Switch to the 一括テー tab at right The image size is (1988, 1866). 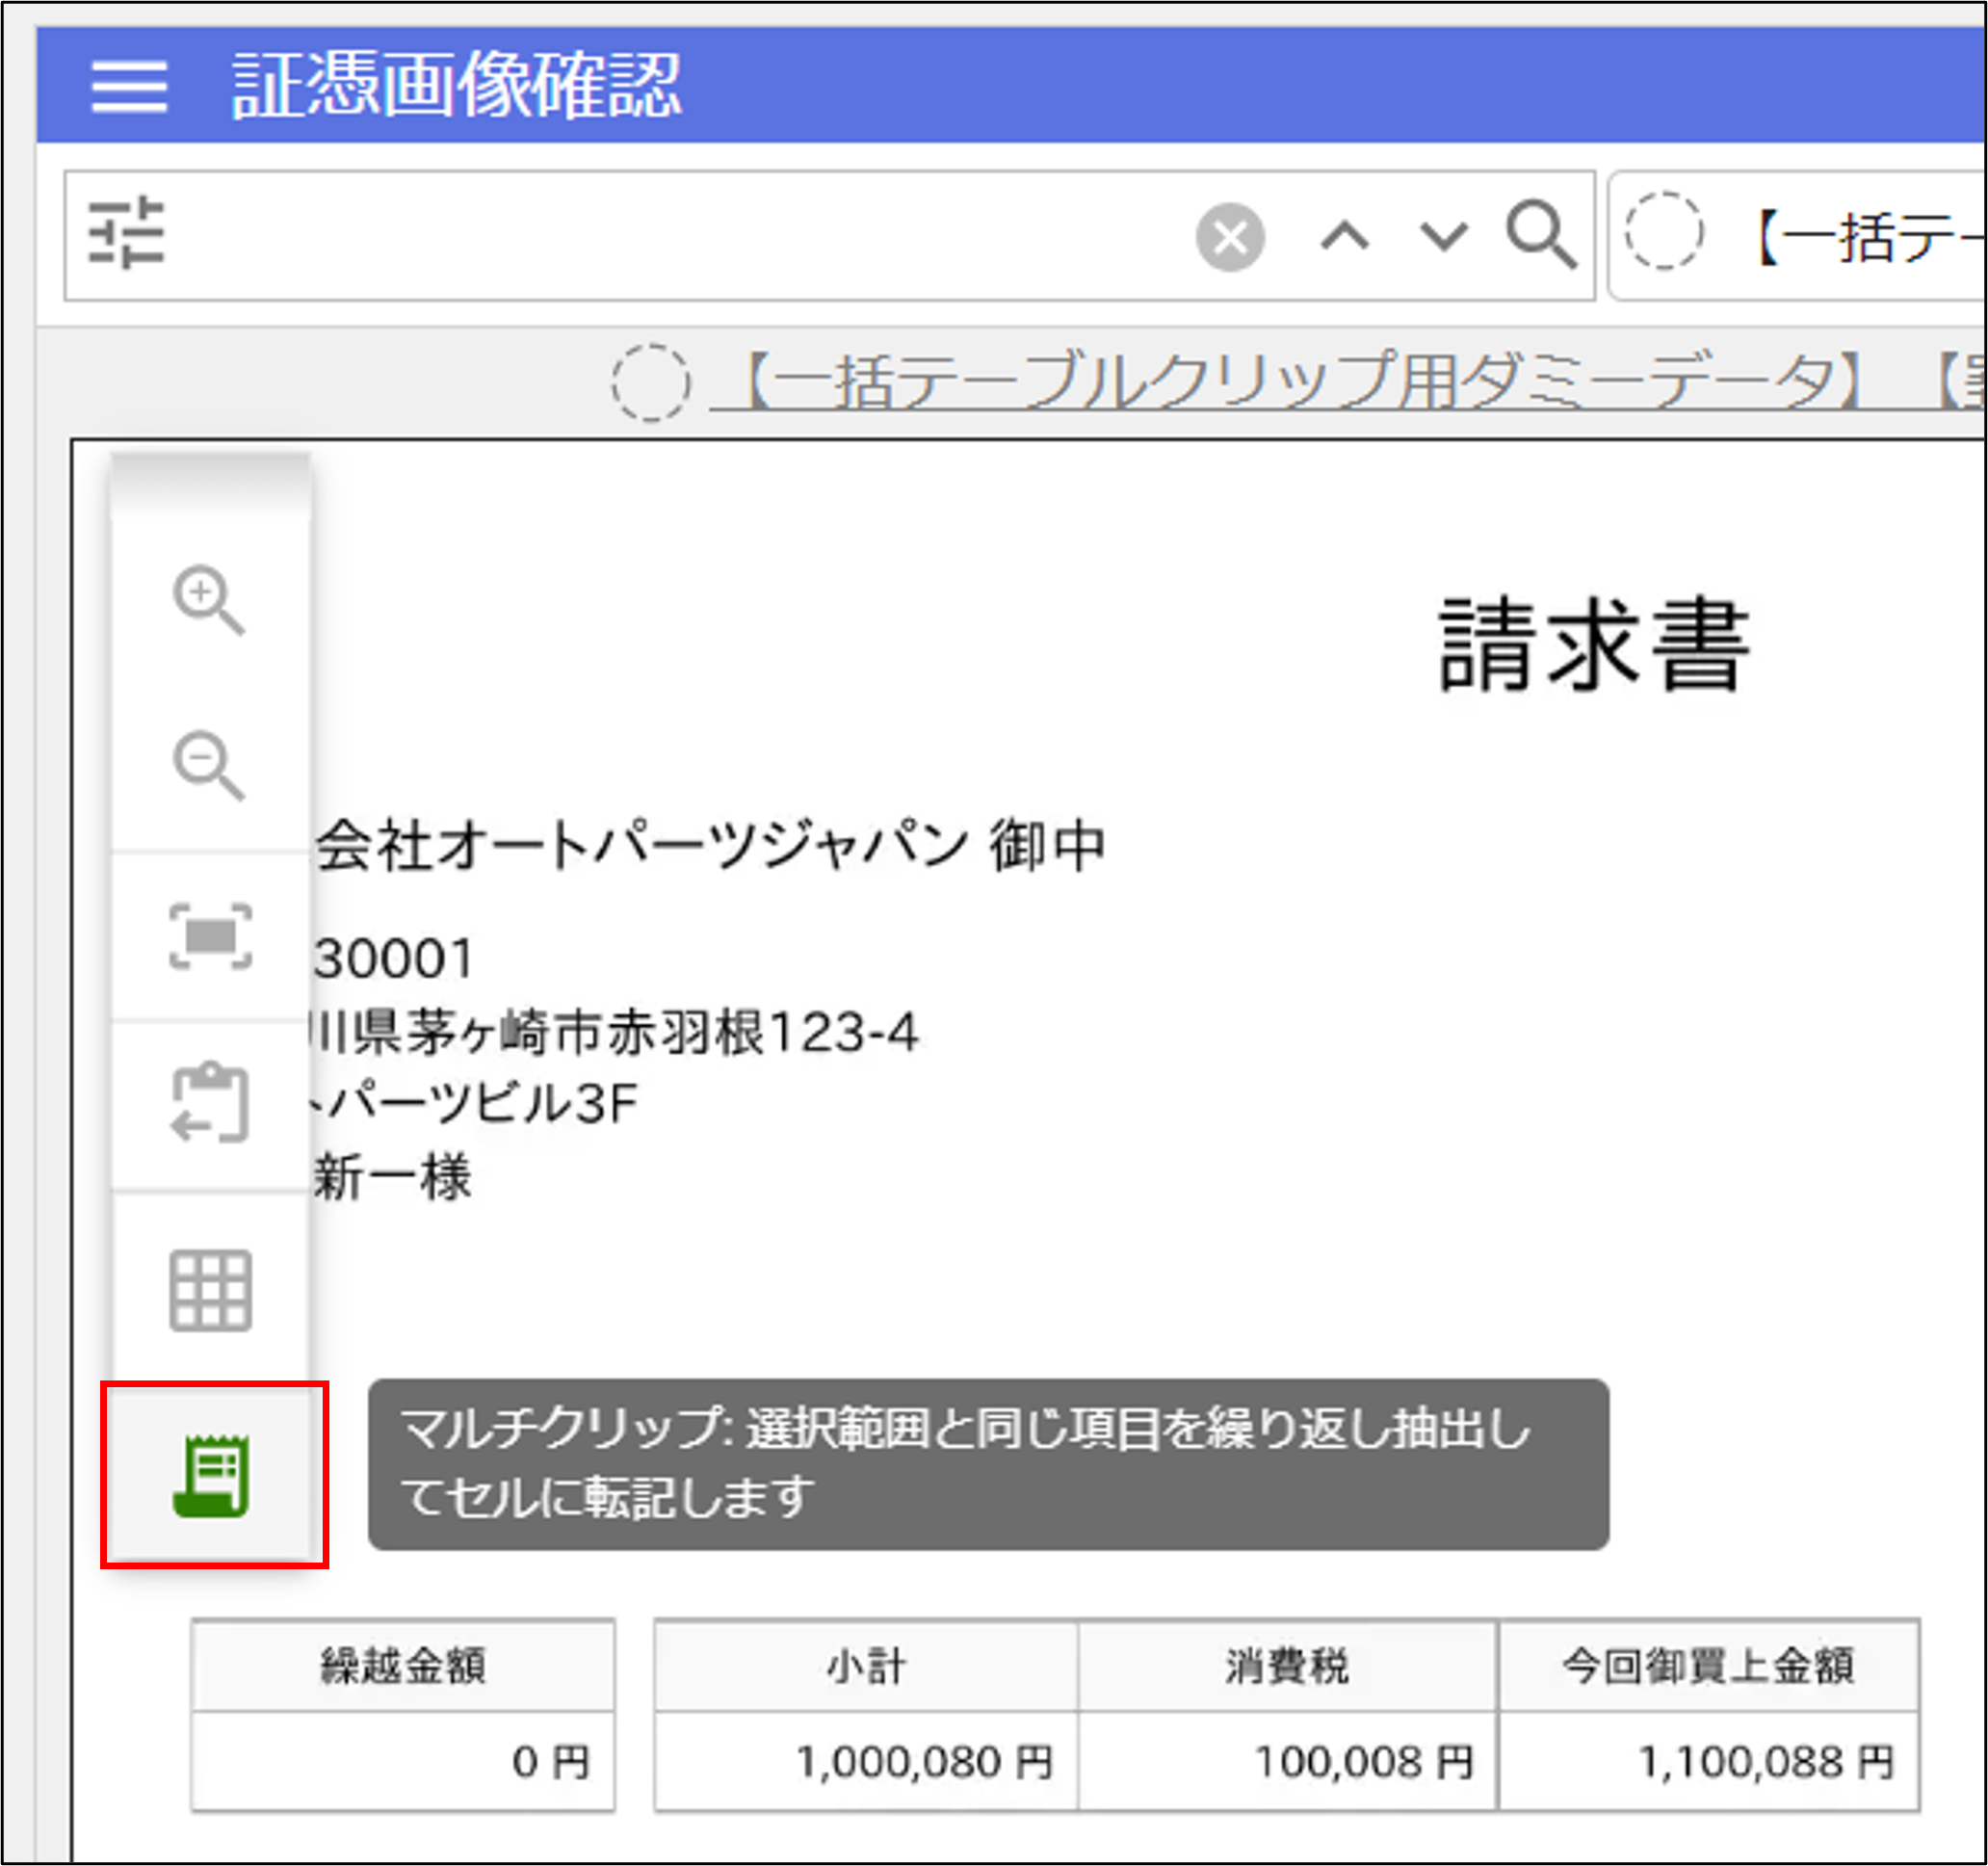pos(1865,238)
